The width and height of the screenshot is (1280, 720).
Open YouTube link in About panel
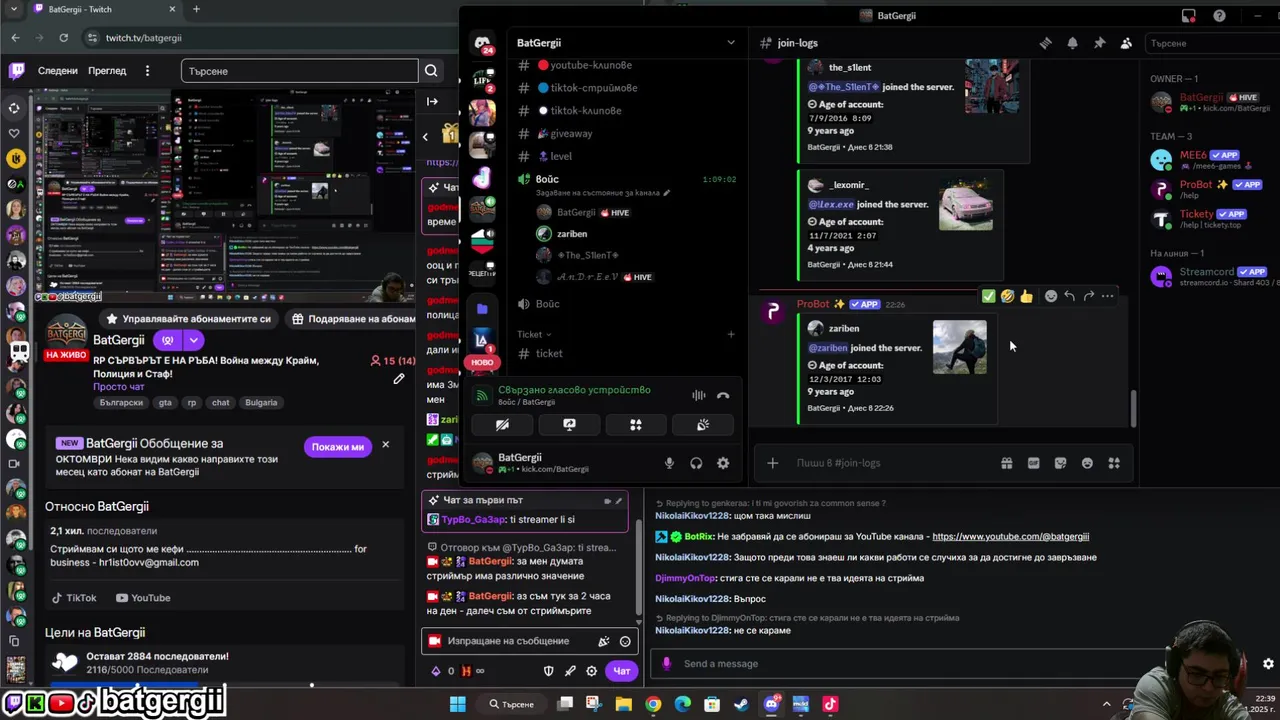(x=143, y=598)
